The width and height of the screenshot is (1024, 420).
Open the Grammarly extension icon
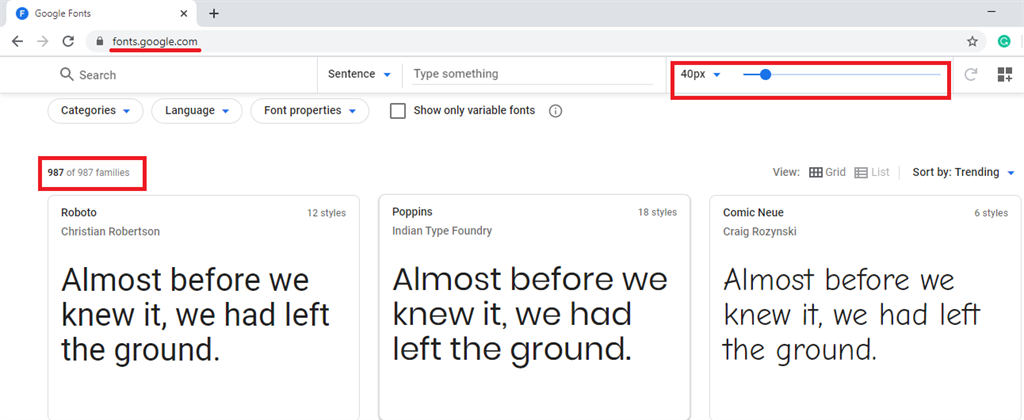point(1004,41)
